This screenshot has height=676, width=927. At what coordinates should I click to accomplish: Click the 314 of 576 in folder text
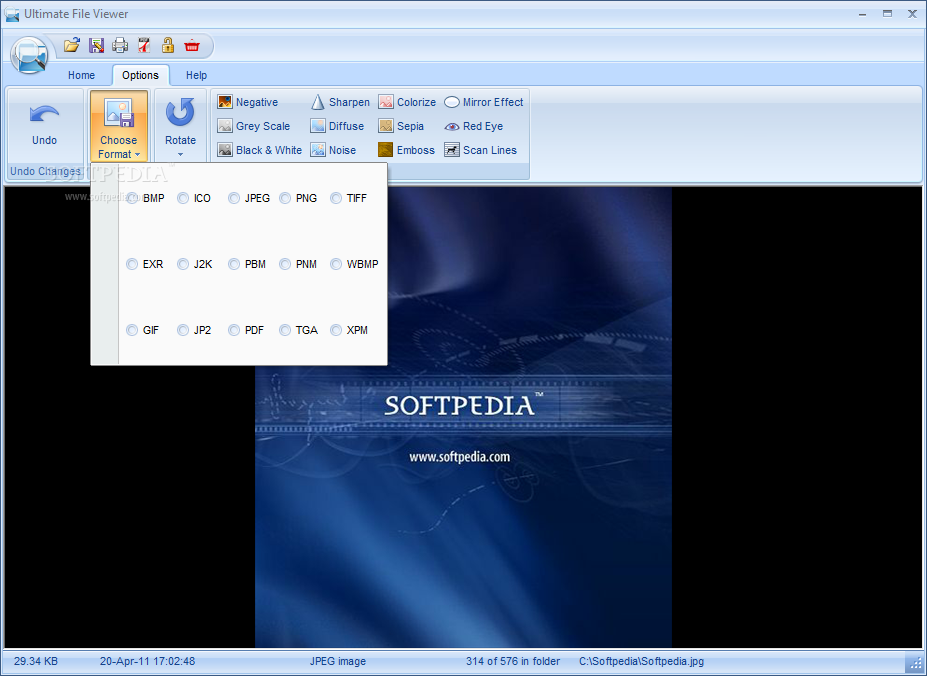tap(513, 661)
